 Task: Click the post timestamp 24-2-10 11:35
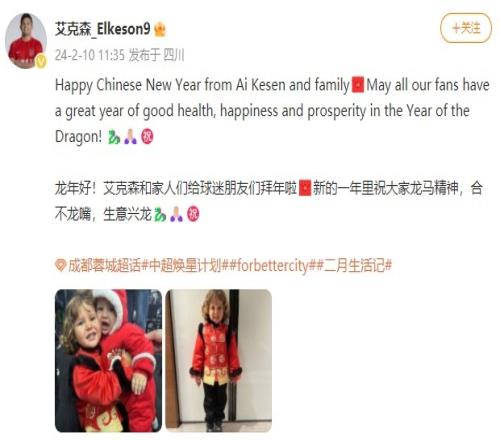point(90,55)
